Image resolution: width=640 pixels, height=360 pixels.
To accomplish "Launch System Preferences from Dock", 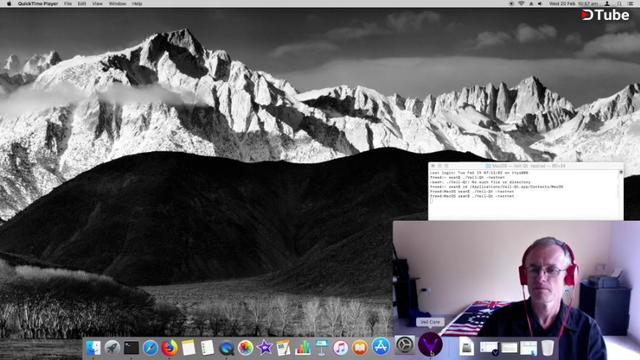I will pos(404,345).
